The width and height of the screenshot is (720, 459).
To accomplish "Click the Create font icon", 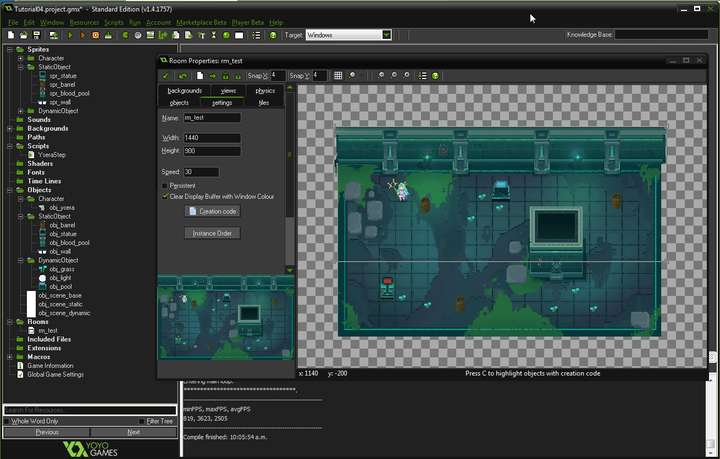I will click(x=201, y=35).
